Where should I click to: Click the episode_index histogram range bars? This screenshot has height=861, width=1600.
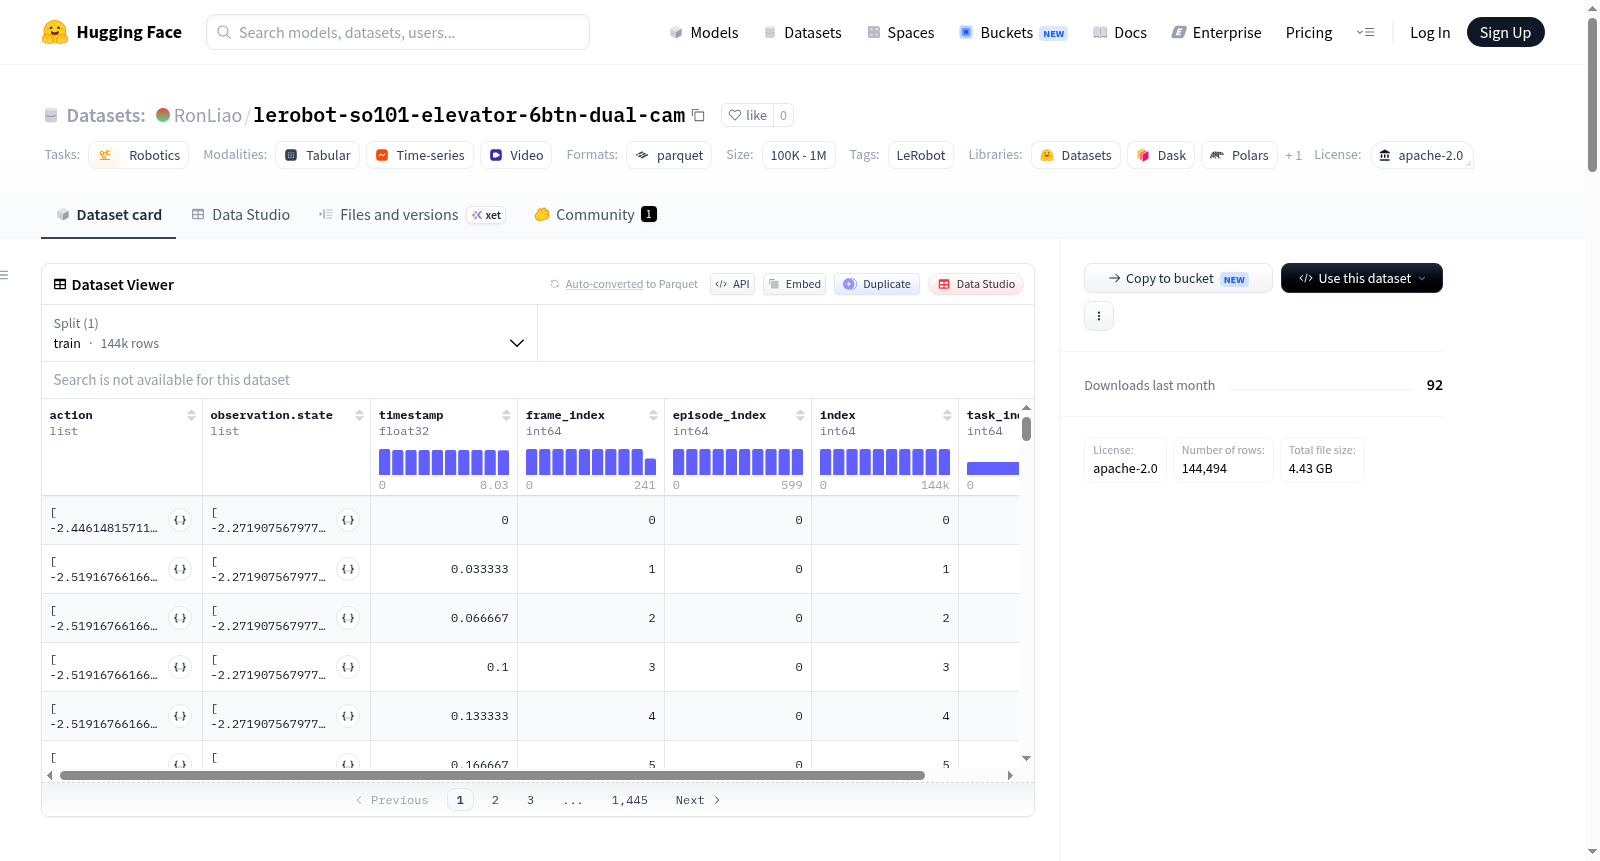pos(738,462)
